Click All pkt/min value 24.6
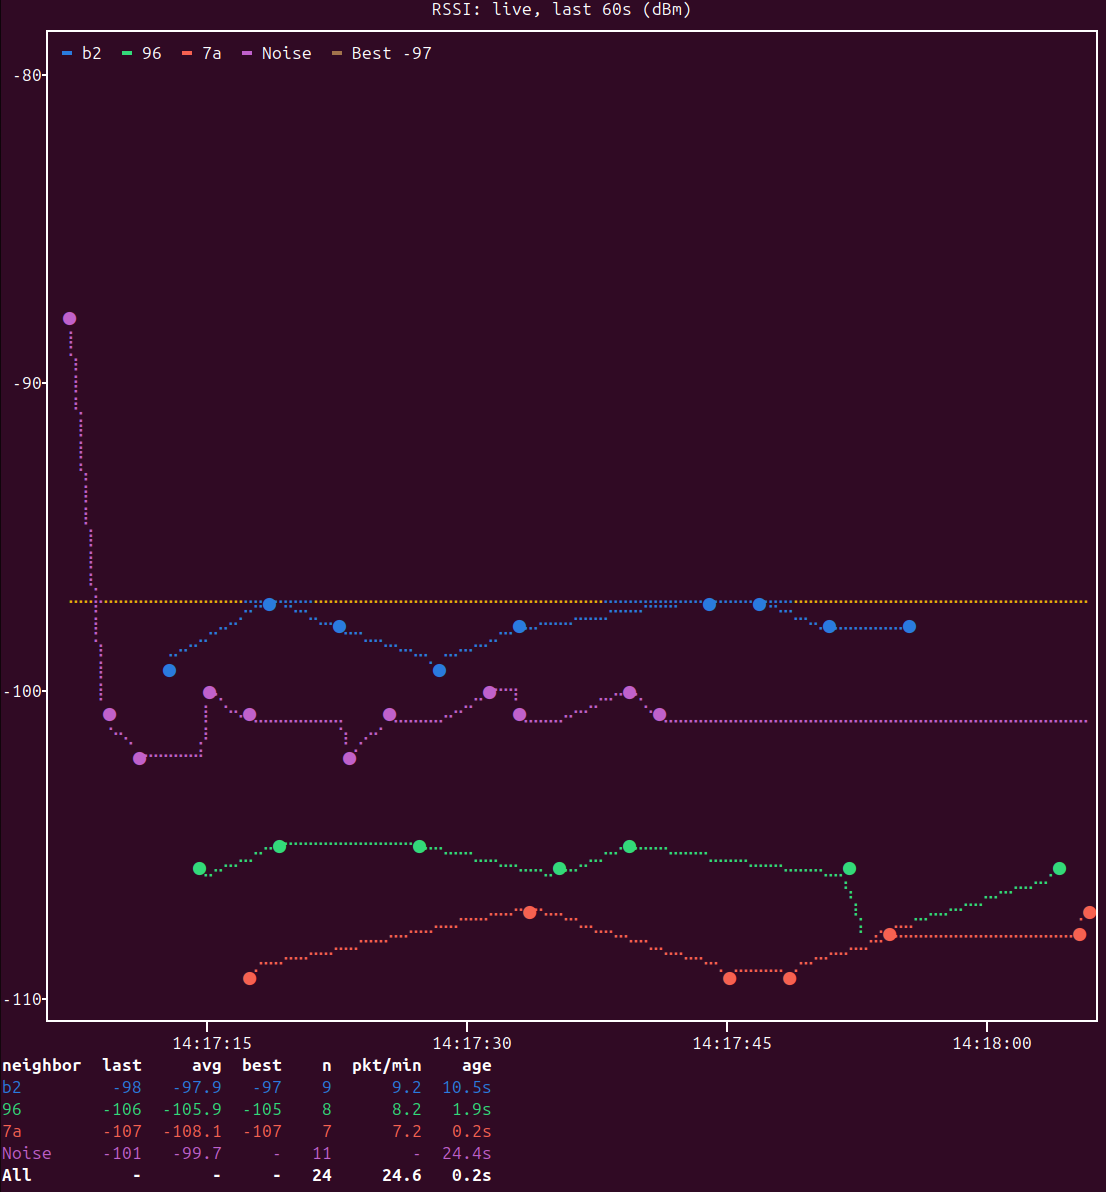Viewport: 1106px width, 1192px height. coord(401,1175)
